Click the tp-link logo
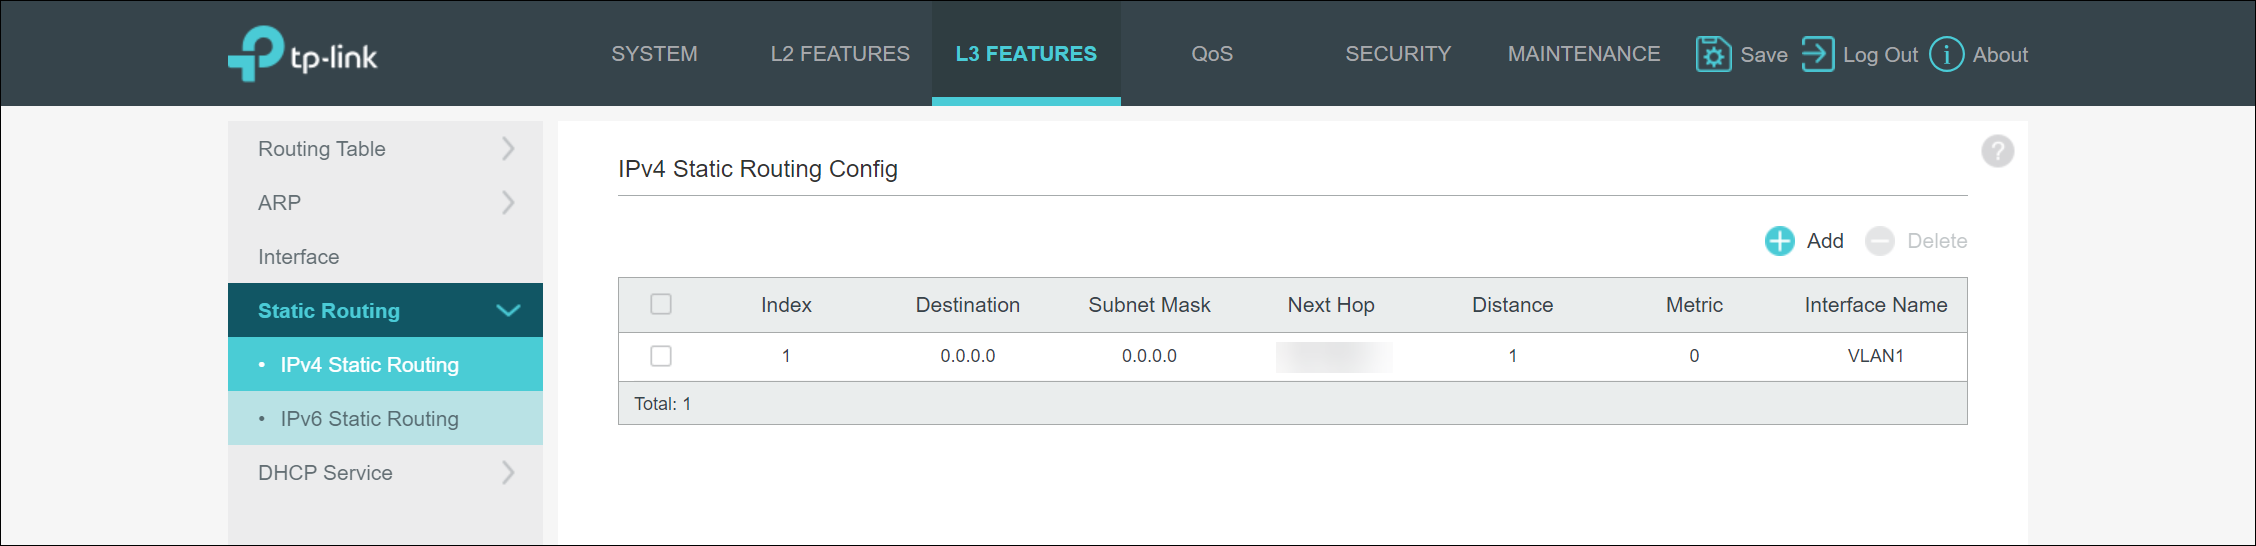 (x=302, y=54)
